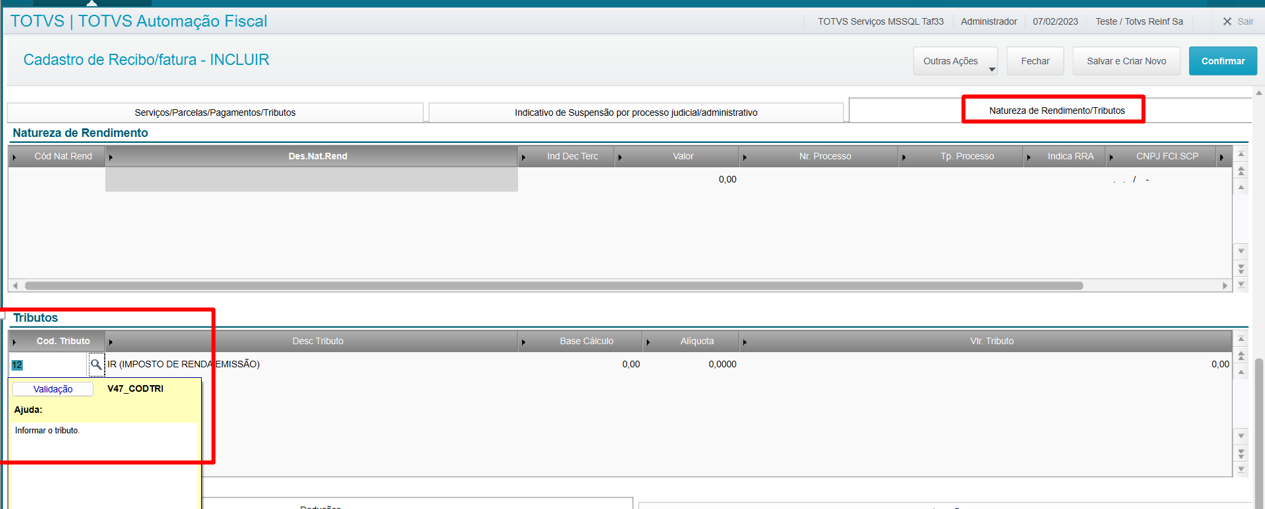Open the Outras Ações dropdown menu
Screen dimensions: 1265x509
click(955, 61)
